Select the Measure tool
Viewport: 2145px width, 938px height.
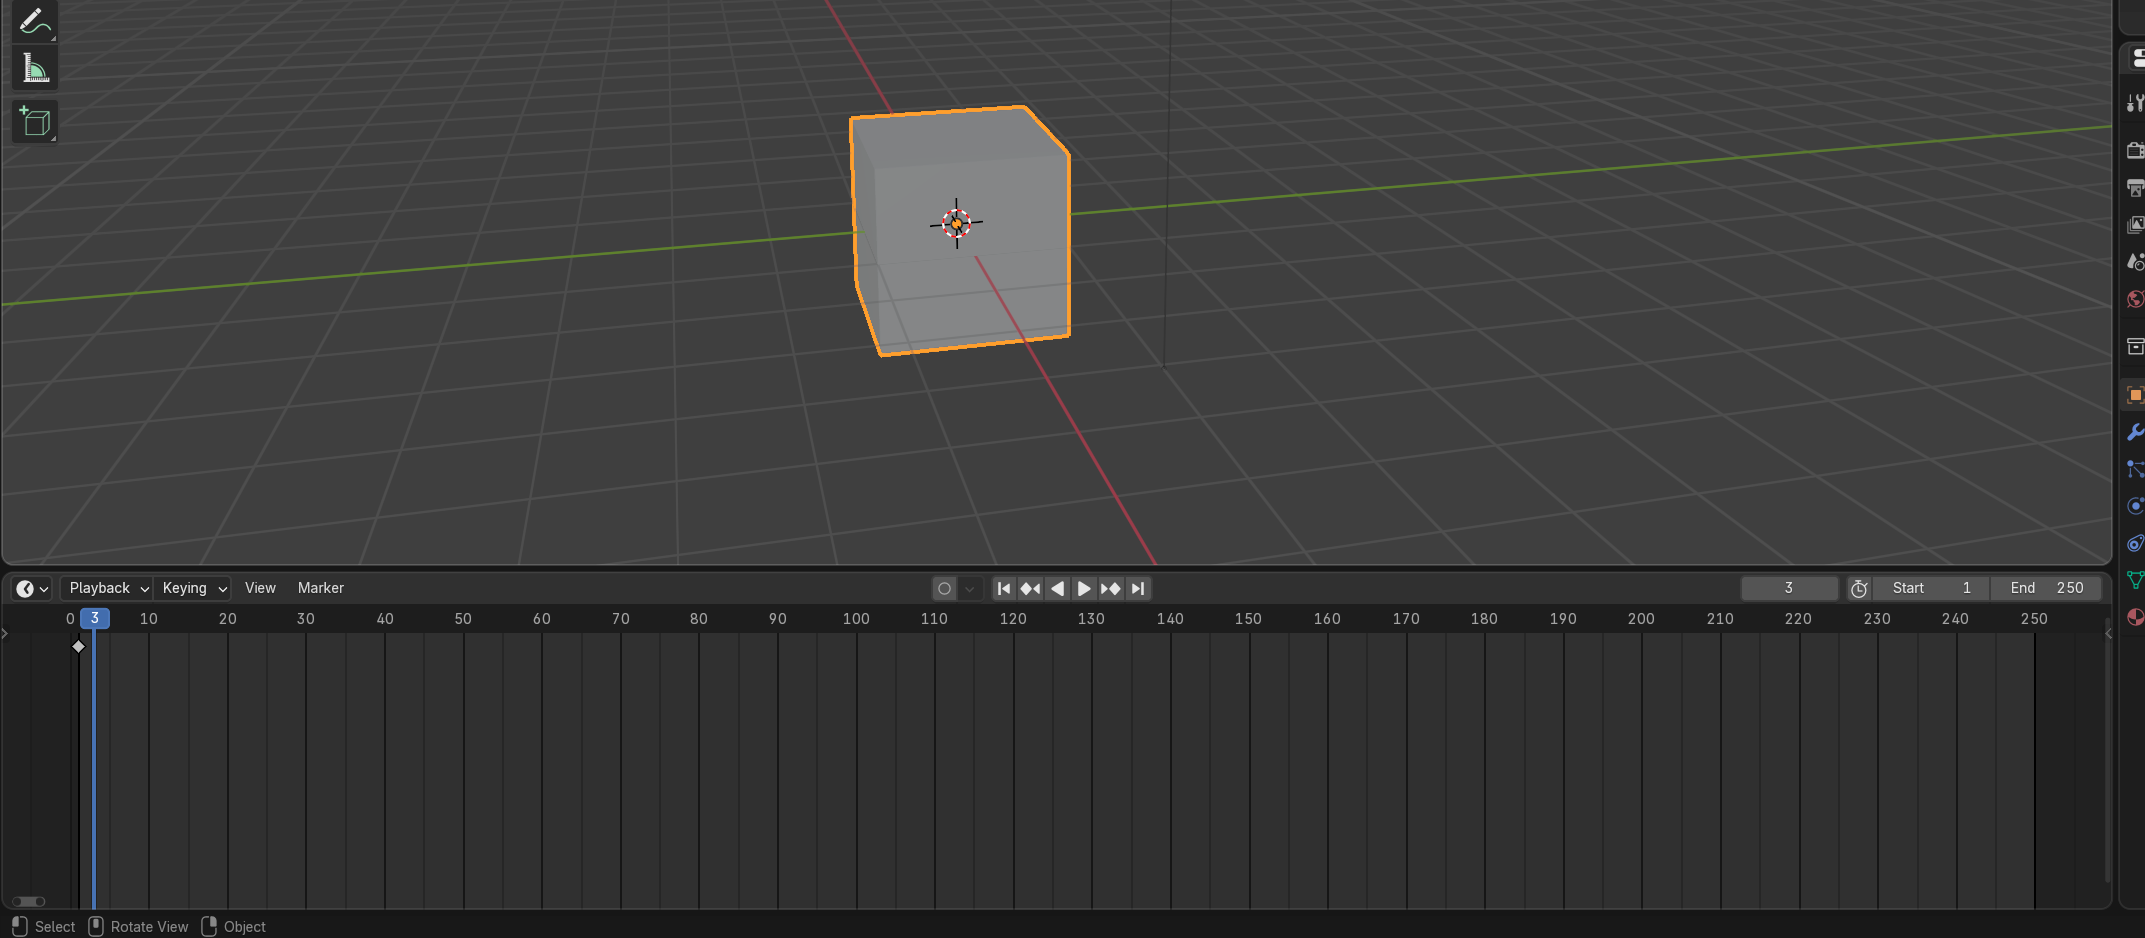34,69
